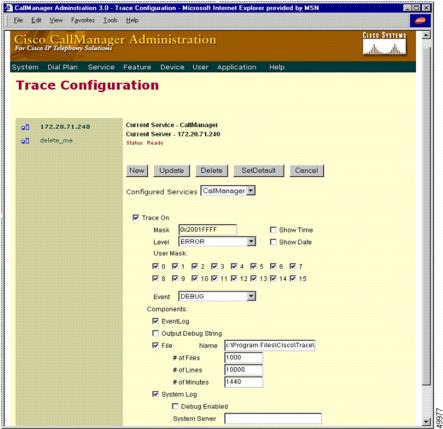
Task: Click the # of Files field
Action: pos(243,358)
